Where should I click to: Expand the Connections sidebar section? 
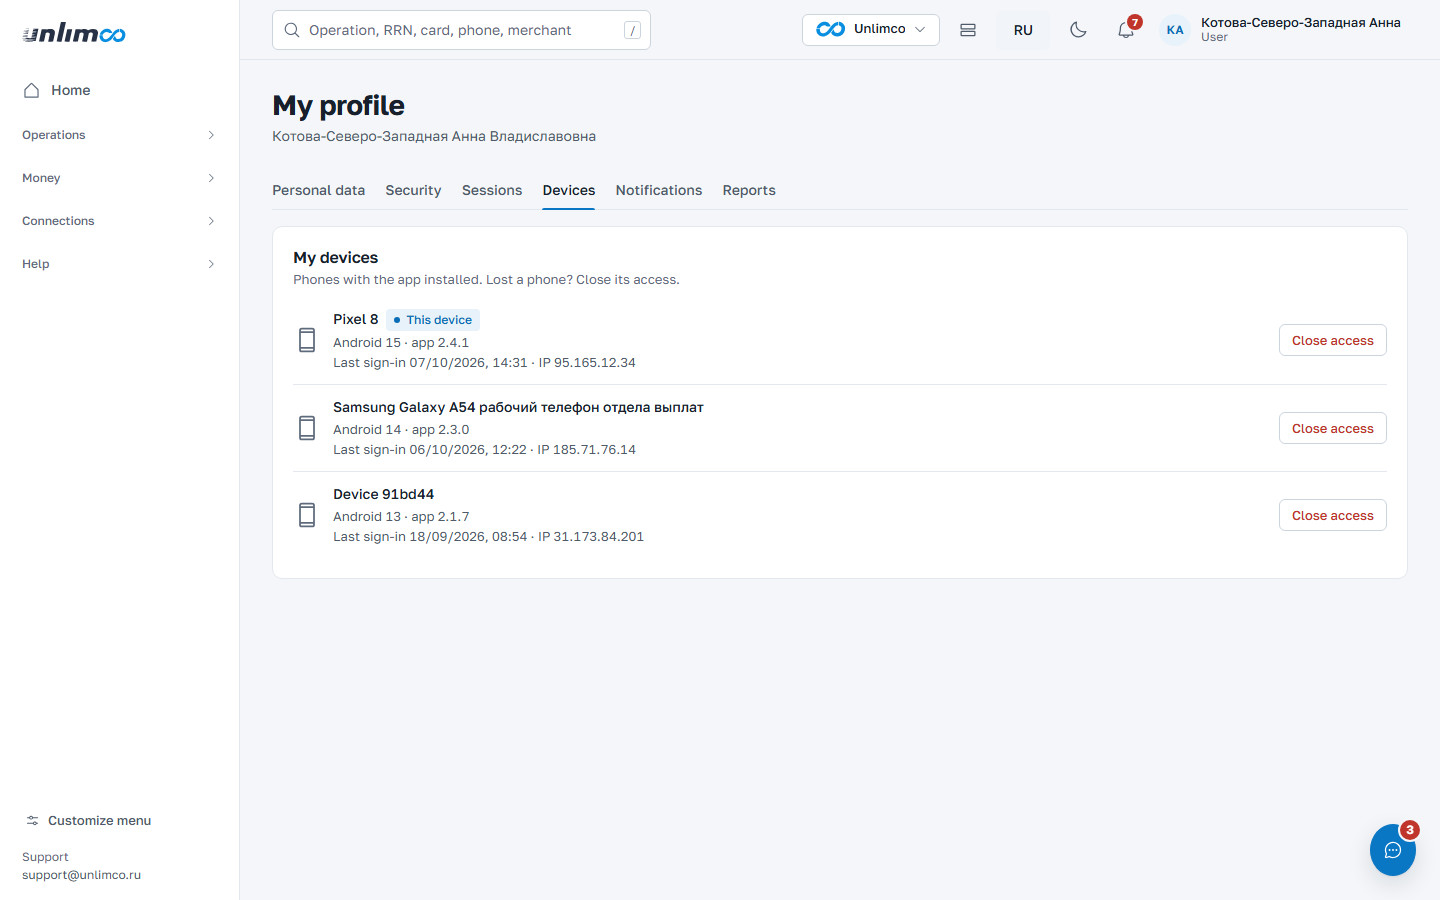click(120, 221)
